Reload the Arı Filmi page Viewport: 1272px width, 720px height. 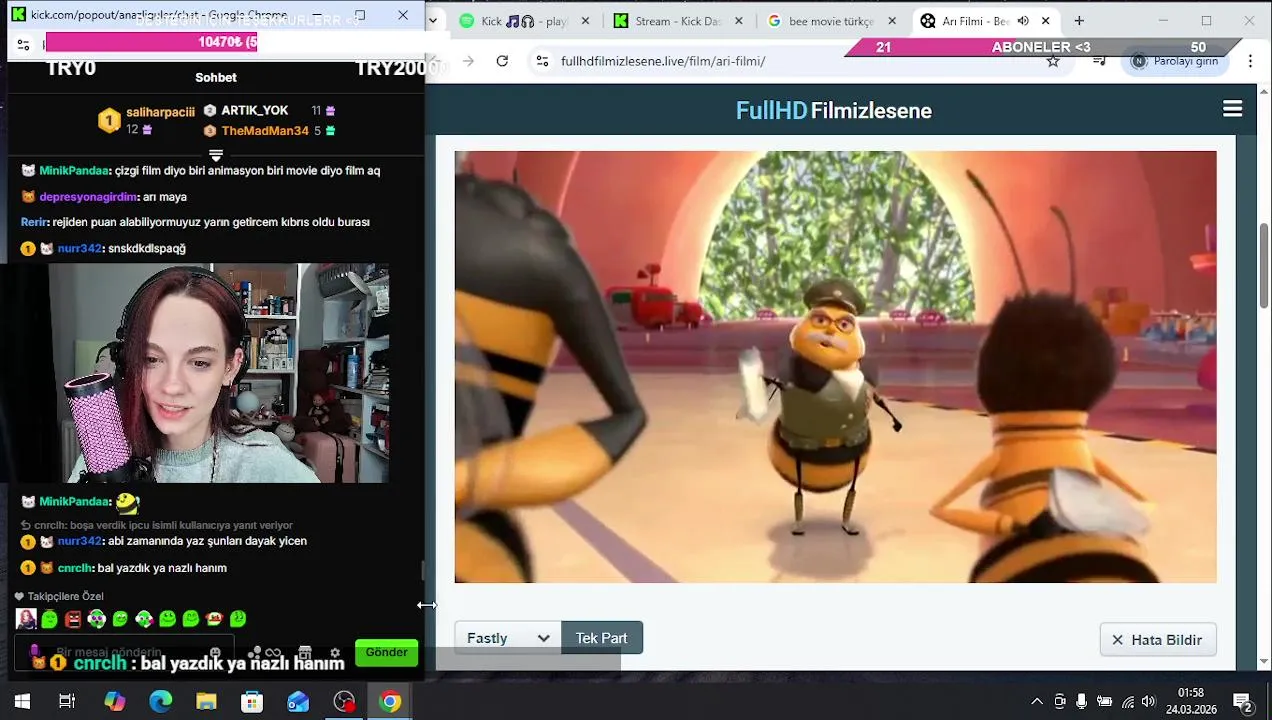pyautogui.click(x=502, y=61)
